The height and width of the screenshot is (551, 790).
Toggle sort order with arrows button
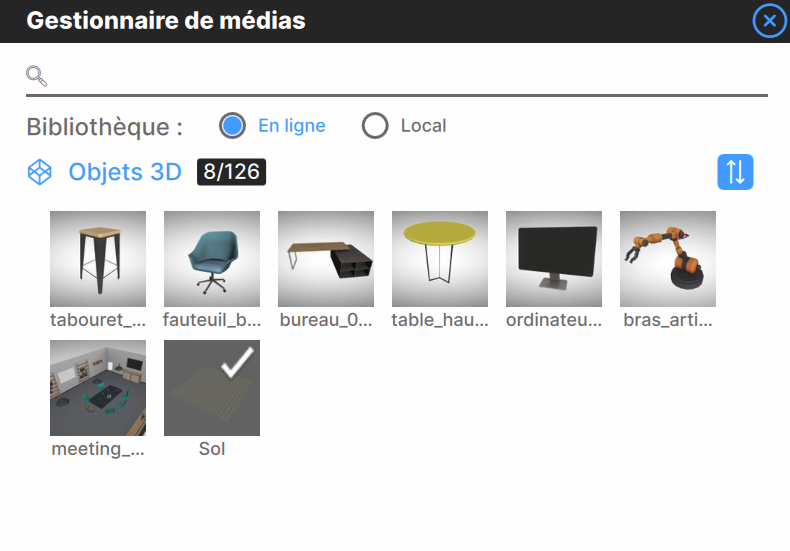click(735, 172)
